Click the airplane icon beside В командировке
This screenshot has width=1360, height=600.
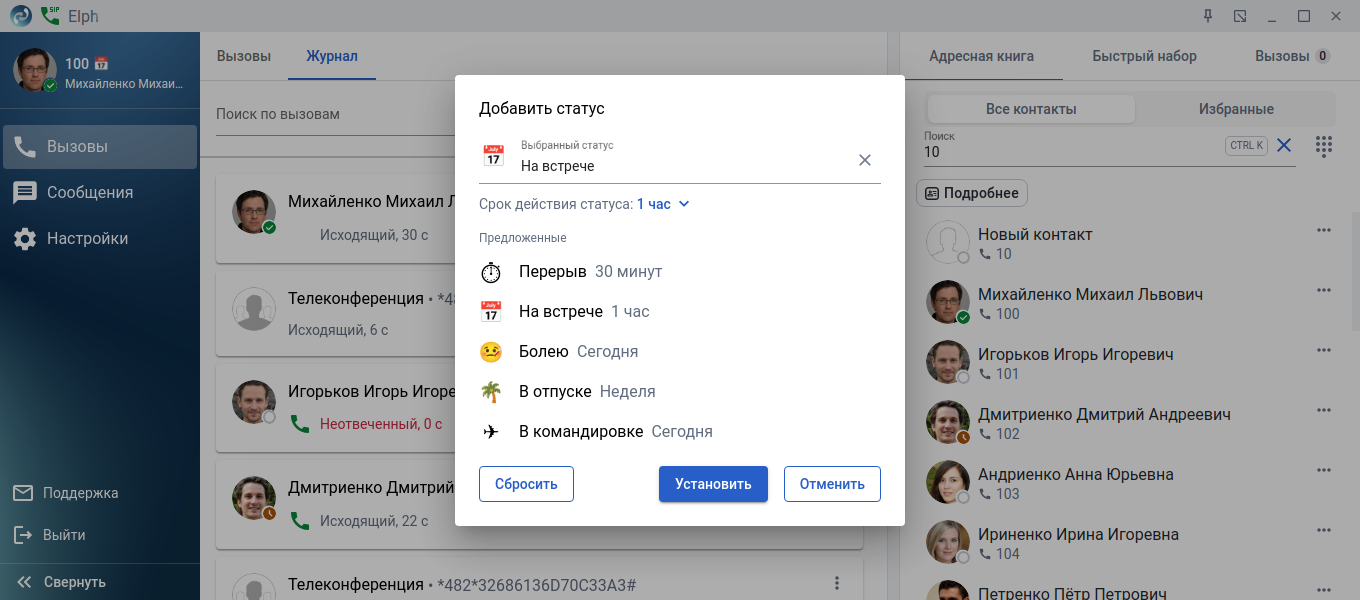pos(491,432)
